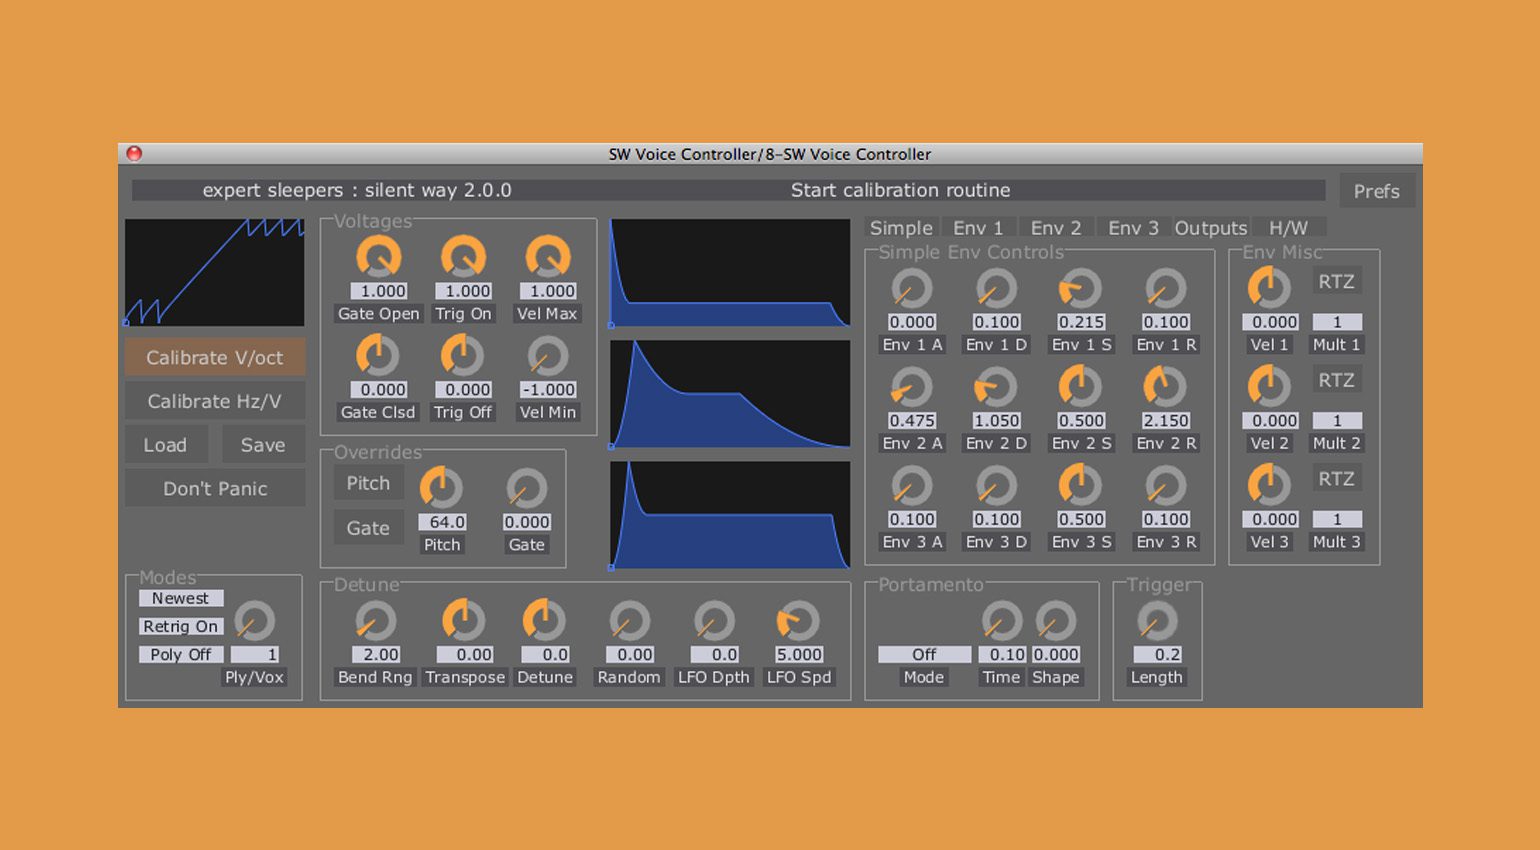Click the Pitch override value field

pyautogui.click(x=446, y=522)
